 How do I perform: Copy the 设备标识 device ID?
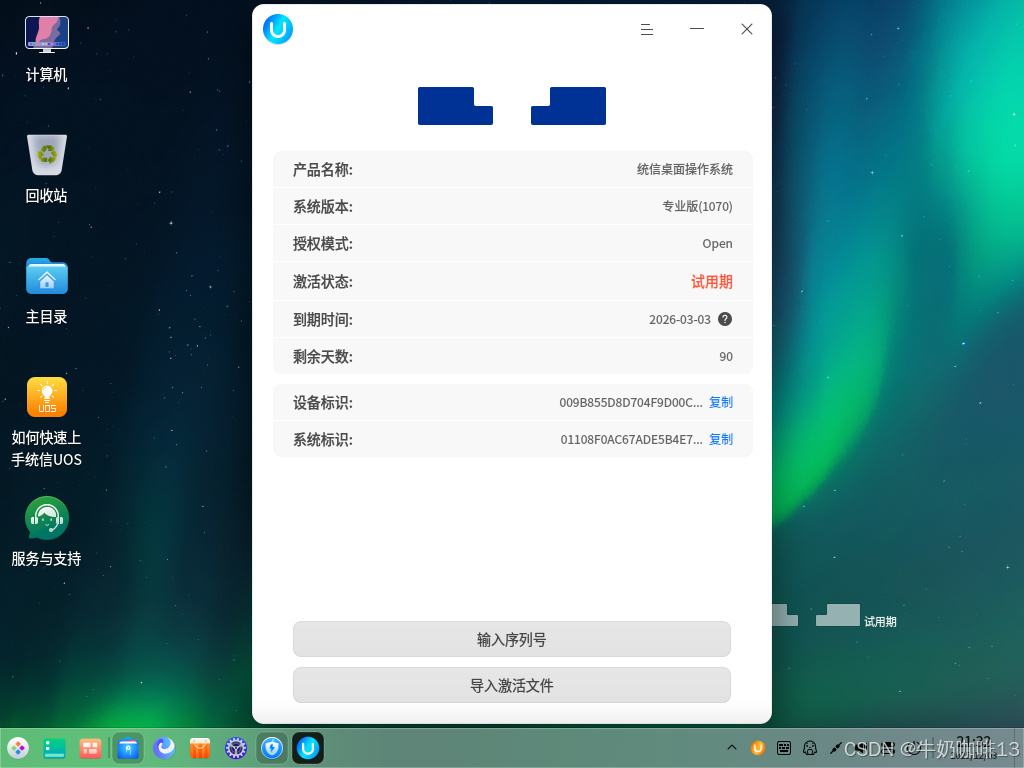(x=721, y=402)
